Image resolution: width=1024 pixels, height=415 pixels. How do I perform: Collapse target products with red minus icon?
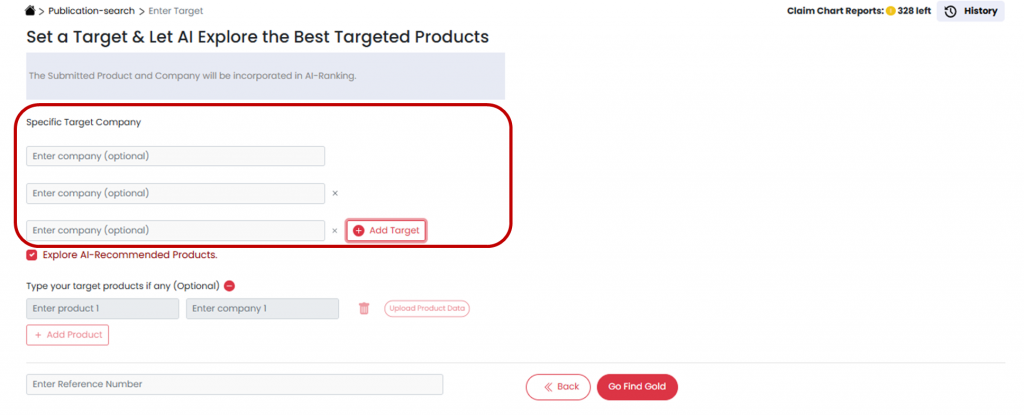[229, 286]
